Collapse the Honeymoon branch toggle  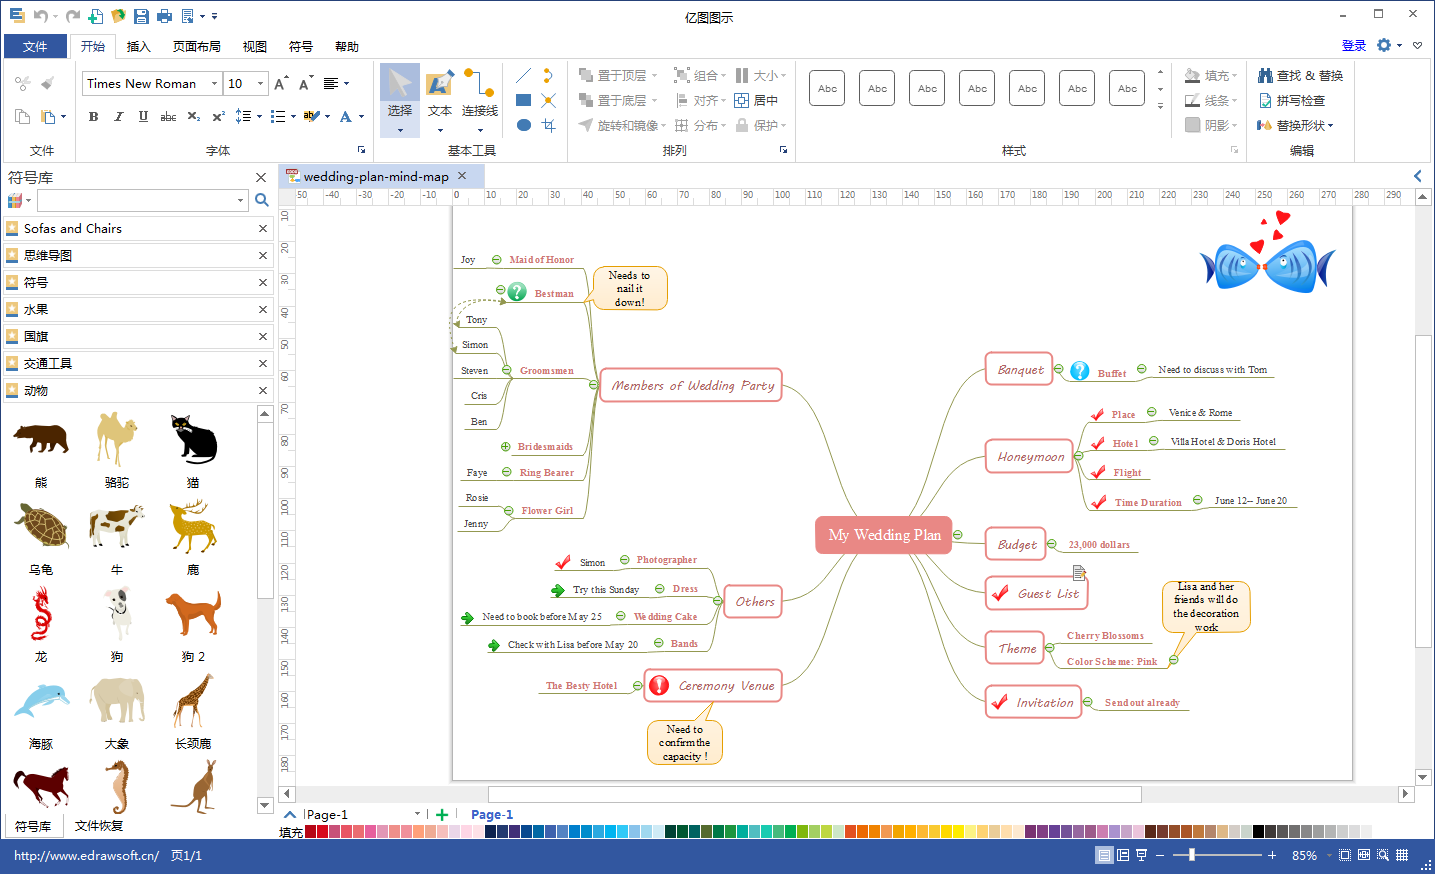(x=1079, y=456)
